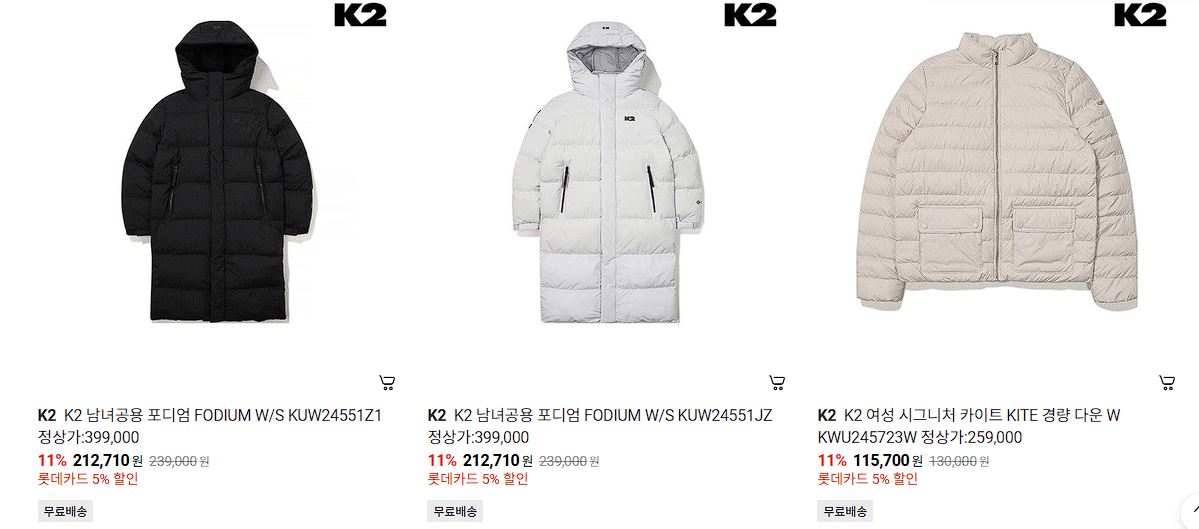Viewport: 1199px width, 529px height.
Task: Add KITE down jacket to cart
Action: [1167, 382]
